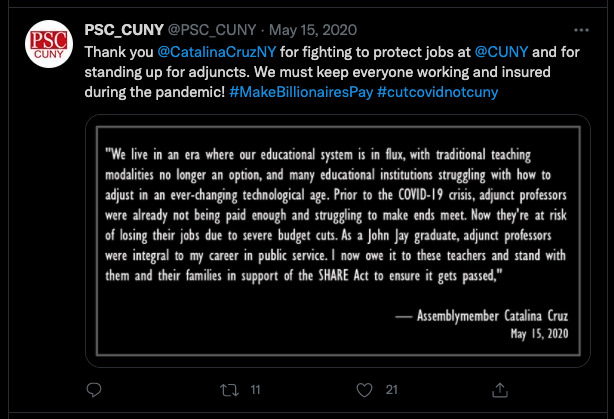
Task: Click the retweet count showing 11
Action: point(255,388)
